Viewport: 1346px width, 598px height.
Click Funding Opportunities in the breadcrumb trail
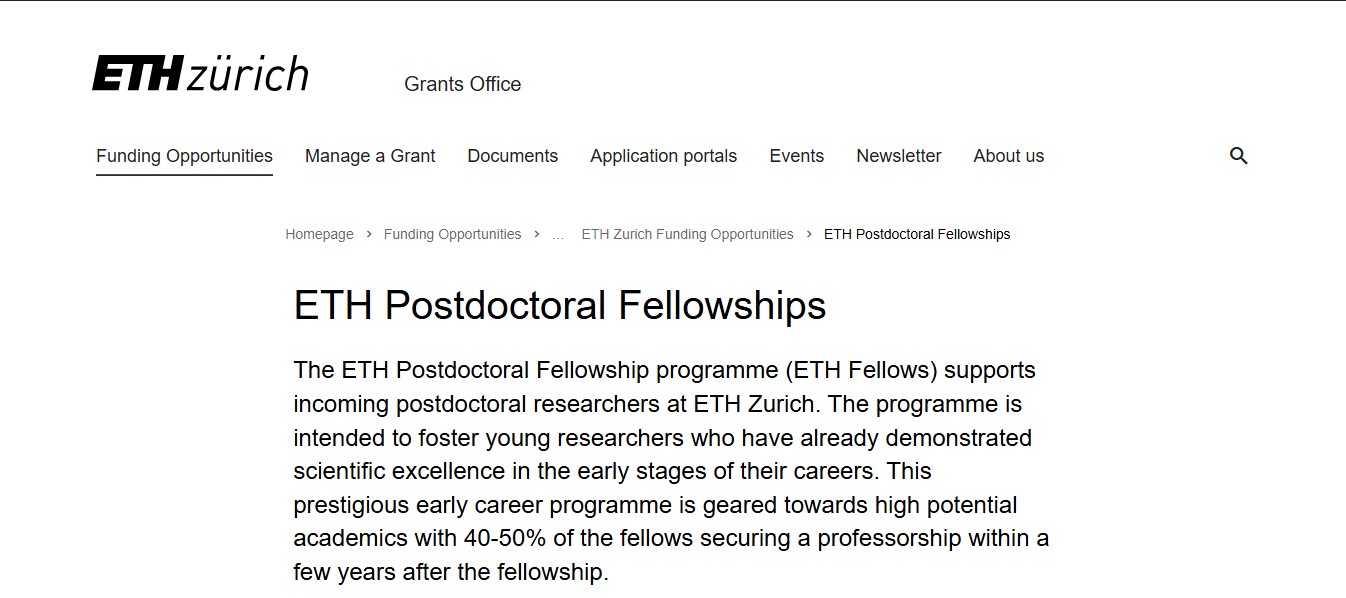tap(452, 234)
